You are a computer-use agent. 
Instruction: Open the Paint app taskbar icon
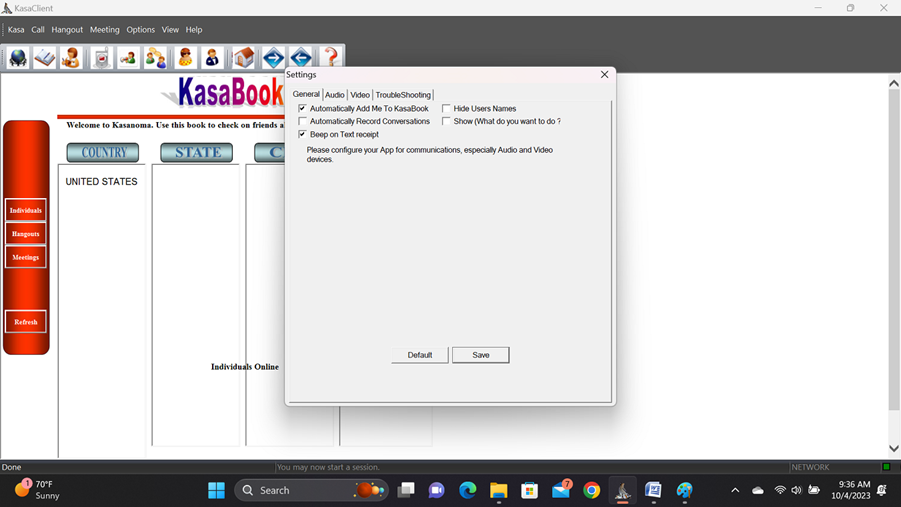(x=684, y=490)
